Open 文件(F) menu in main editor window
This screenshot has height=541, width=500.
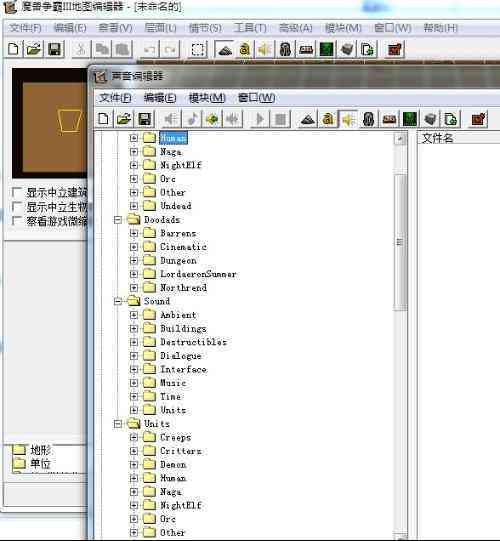(25, 28)
